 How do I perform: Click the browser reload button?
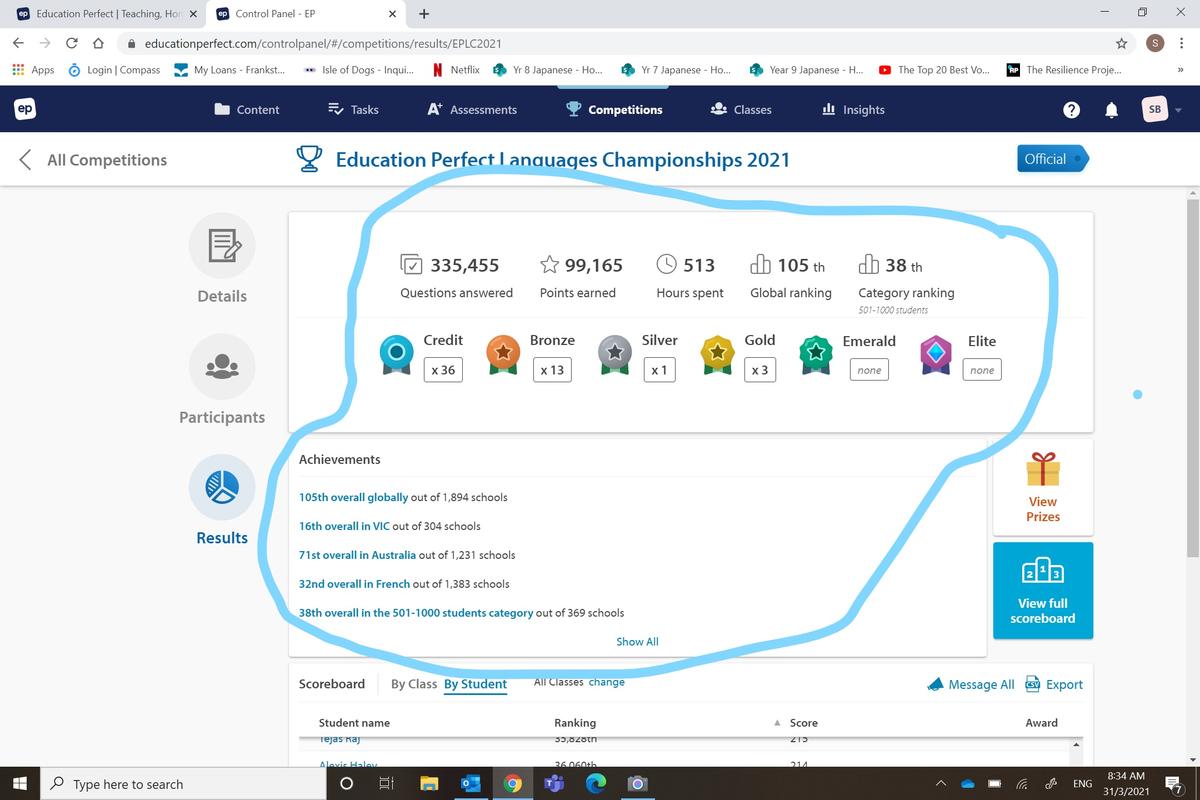(x=72, y=43)
